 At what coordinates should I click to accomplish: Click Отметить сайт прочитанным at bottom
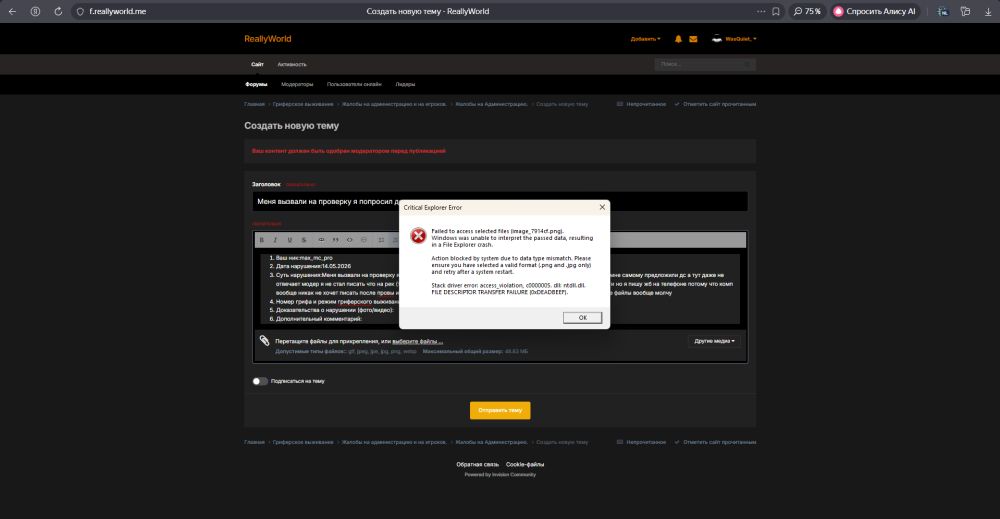[x=716, y=442]
